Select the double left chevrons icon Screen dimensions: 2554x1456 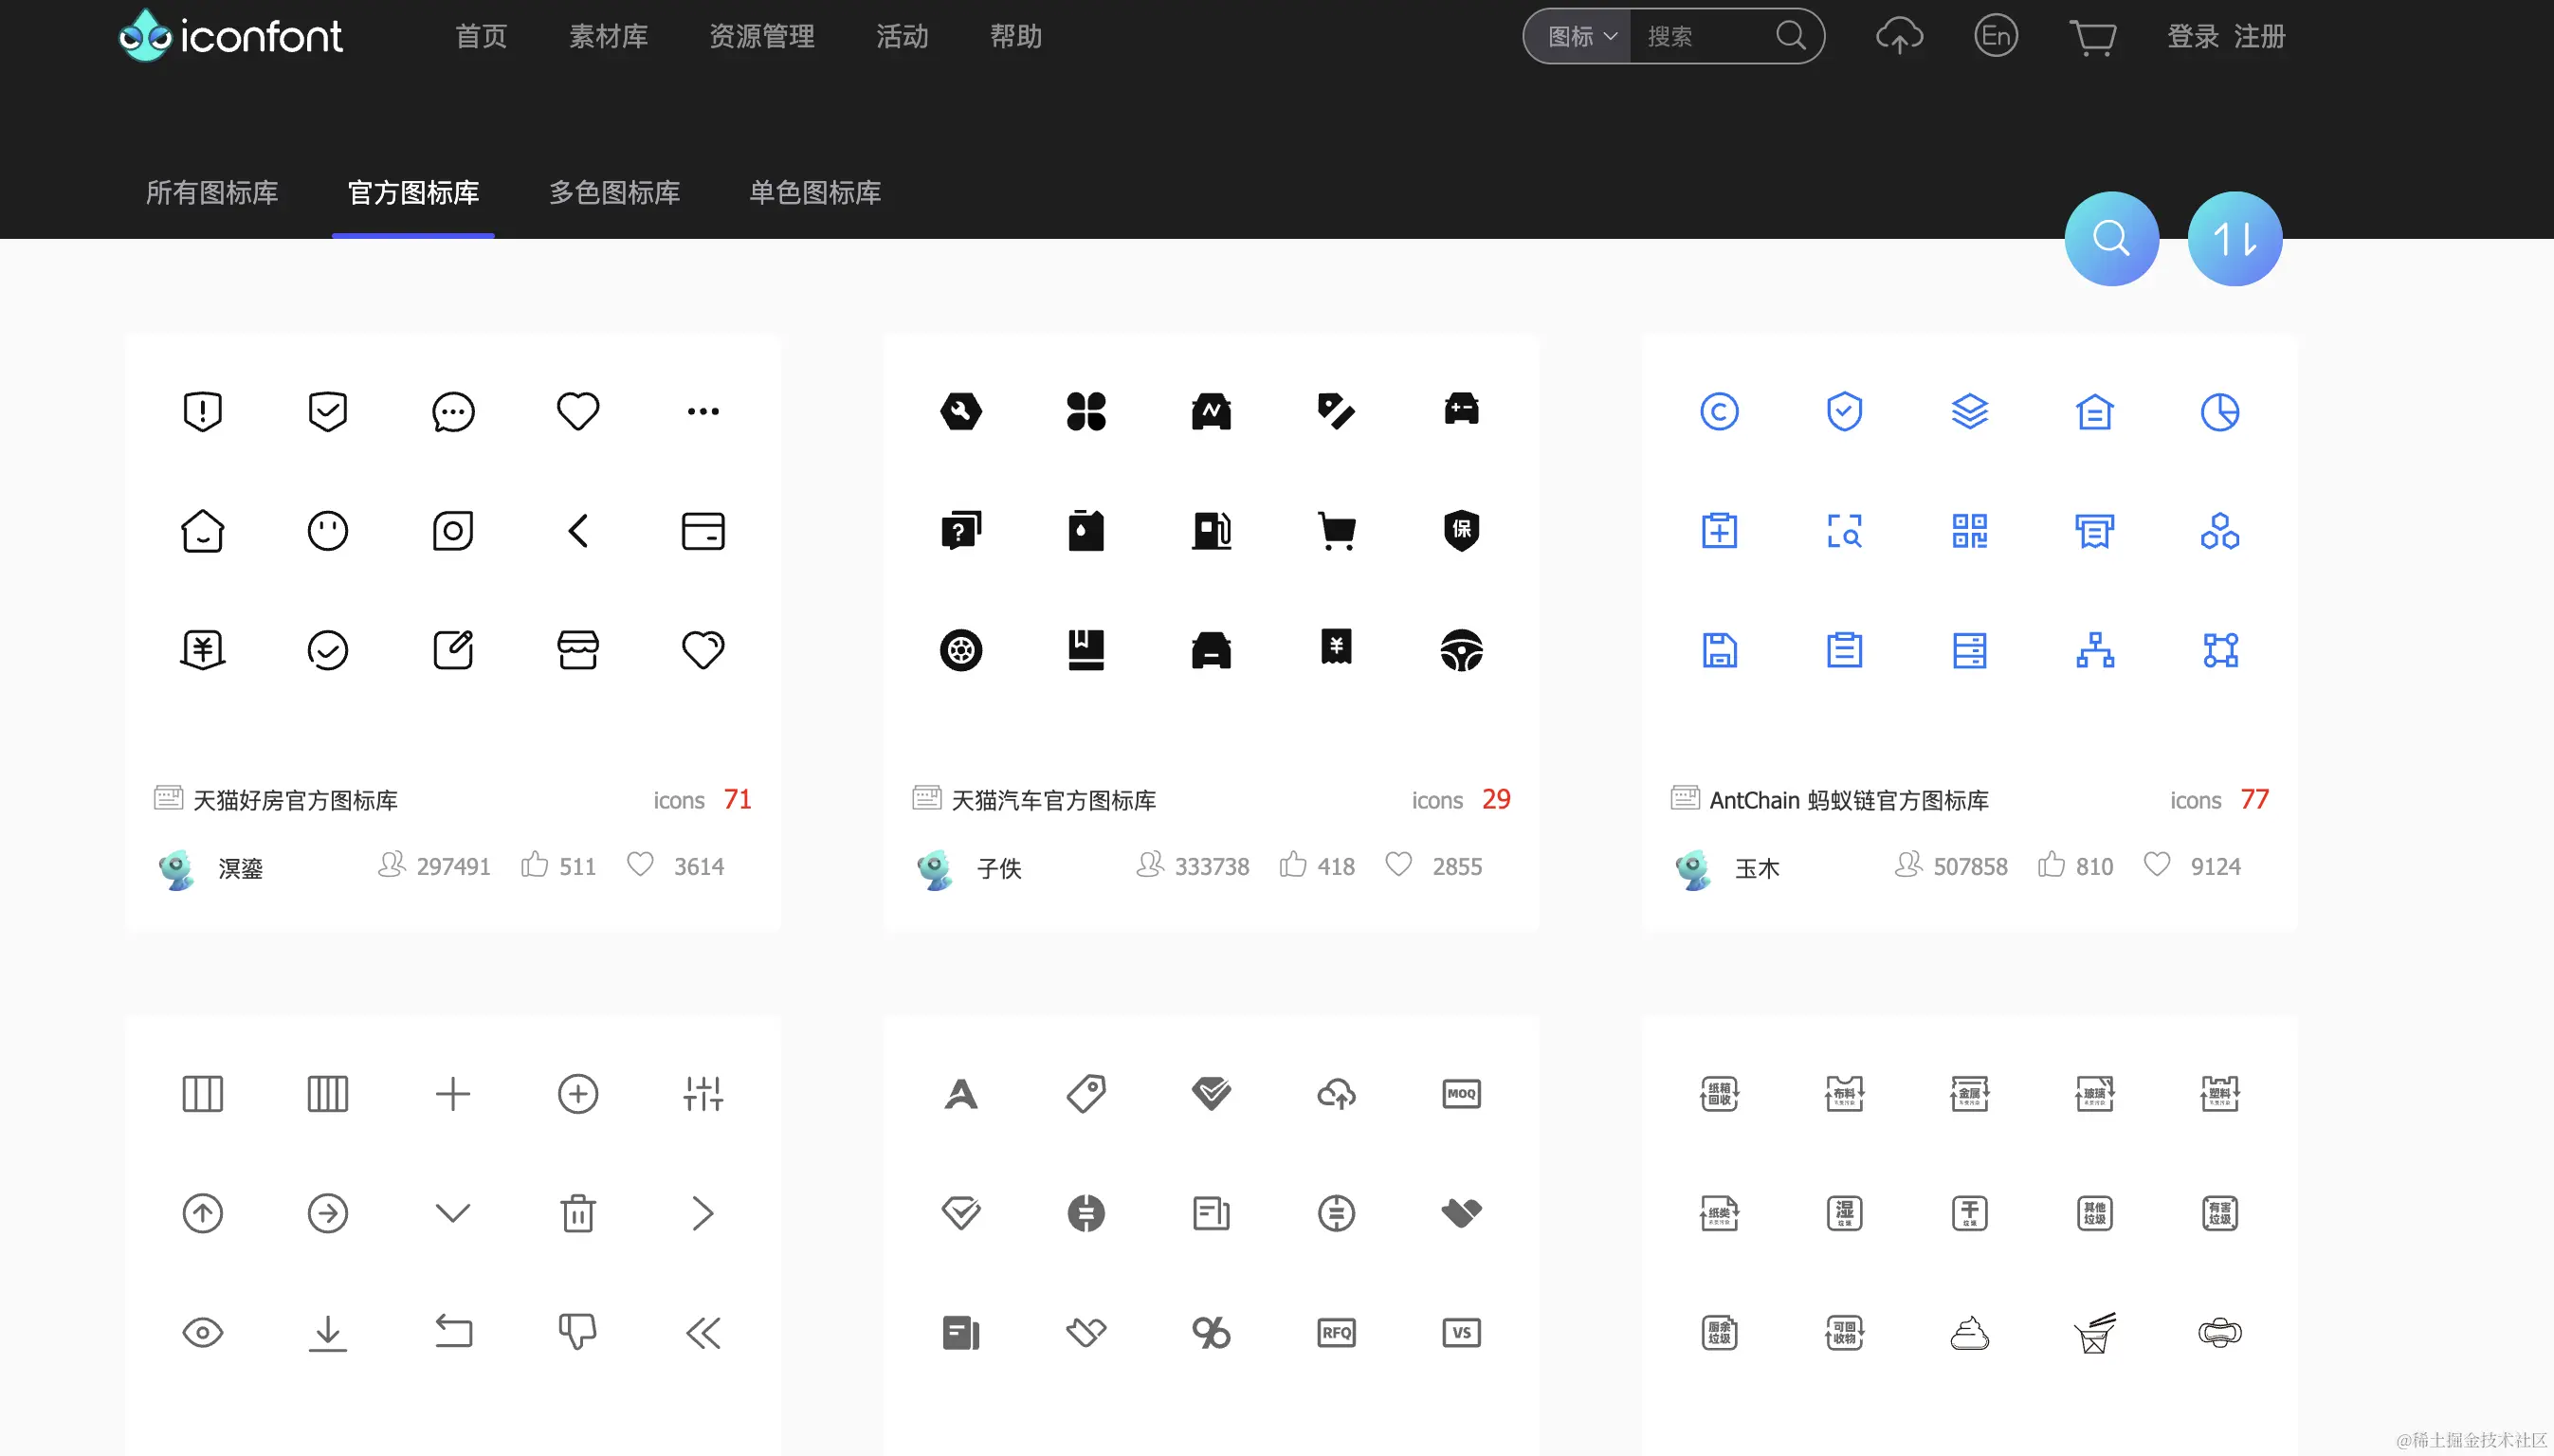pyautogui.click(x=703, y=1333)
